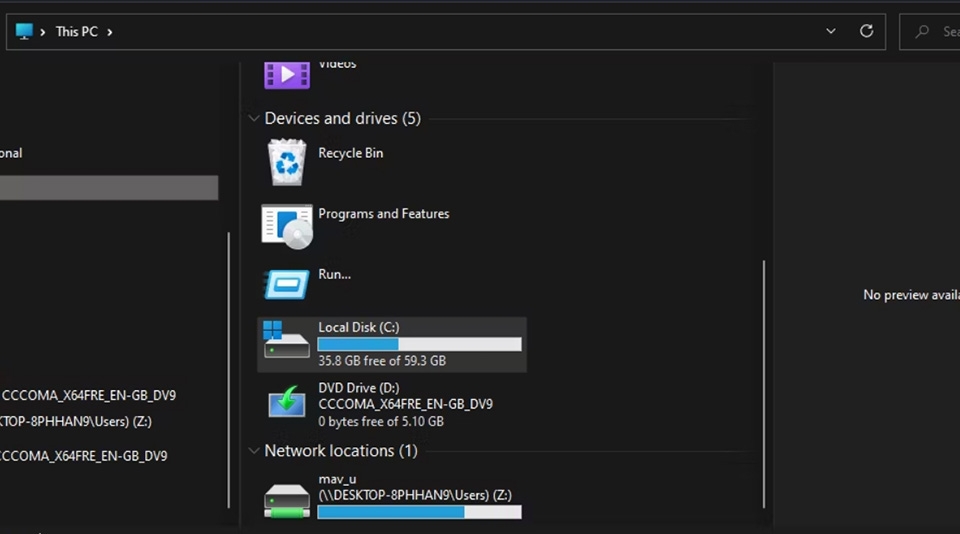Select the Users (Z:) item in sidebar
960x534 pixels.
(75, 421)
